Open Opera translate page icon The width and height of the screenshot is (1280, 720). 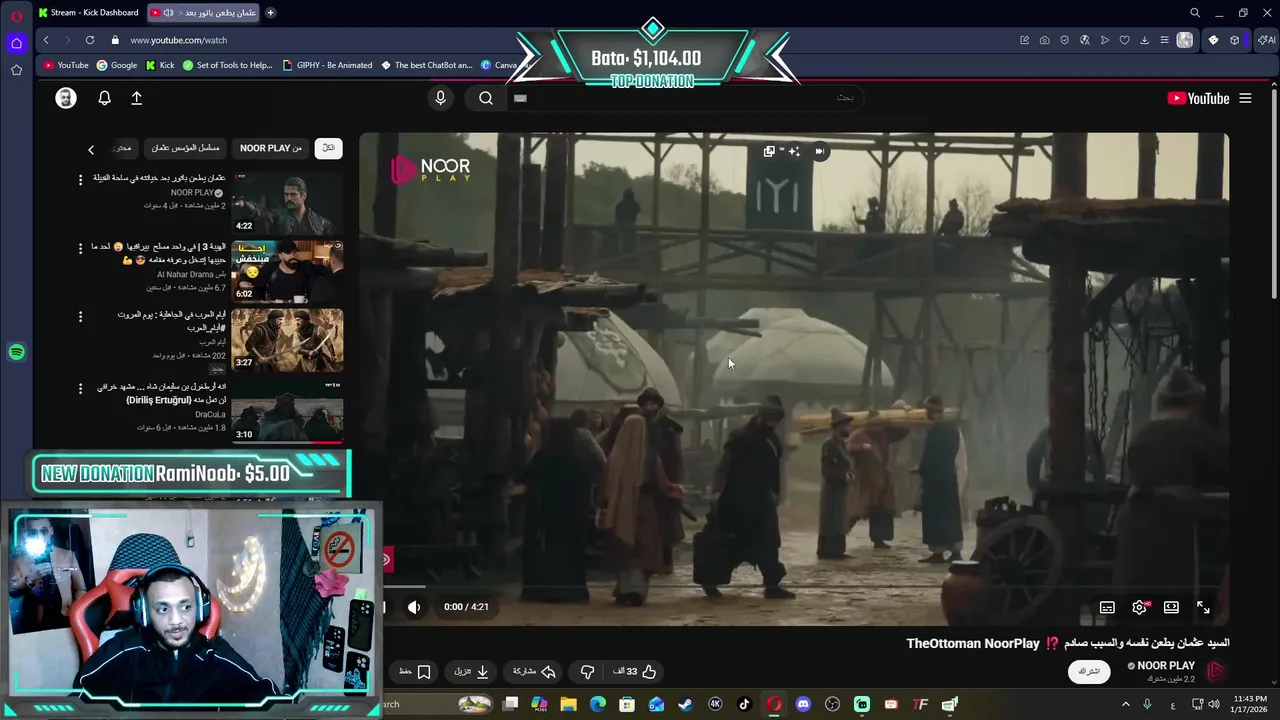1084,40
